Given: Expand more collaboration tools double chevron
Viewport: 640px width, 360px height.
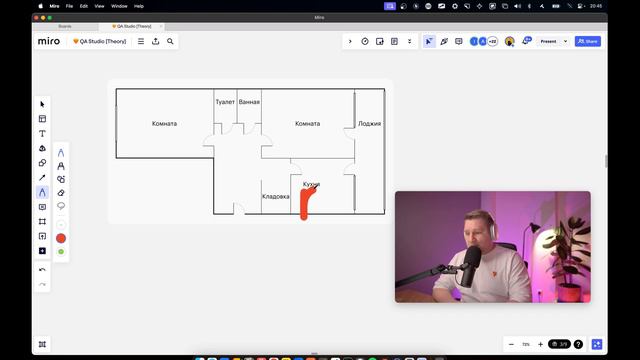Looking at the screenshot, I should (409, 41).
